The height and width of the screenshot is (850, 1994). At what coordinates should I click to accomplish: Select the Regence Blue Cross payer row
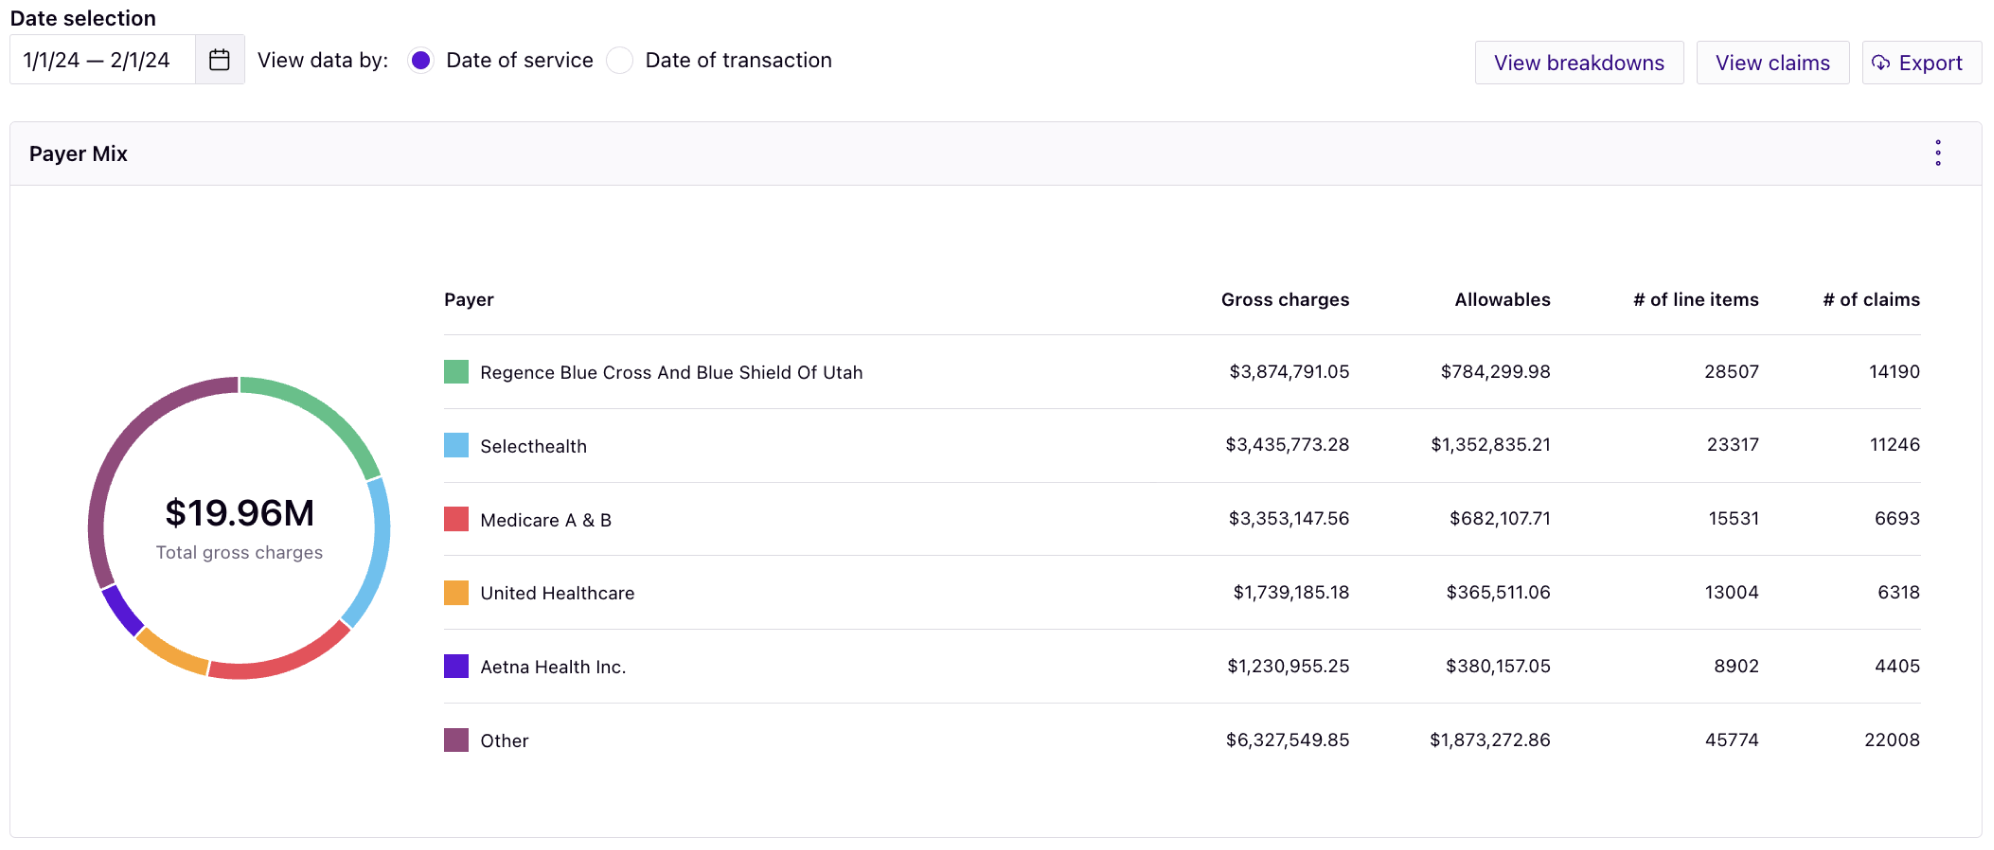[x=1182, y=372]
